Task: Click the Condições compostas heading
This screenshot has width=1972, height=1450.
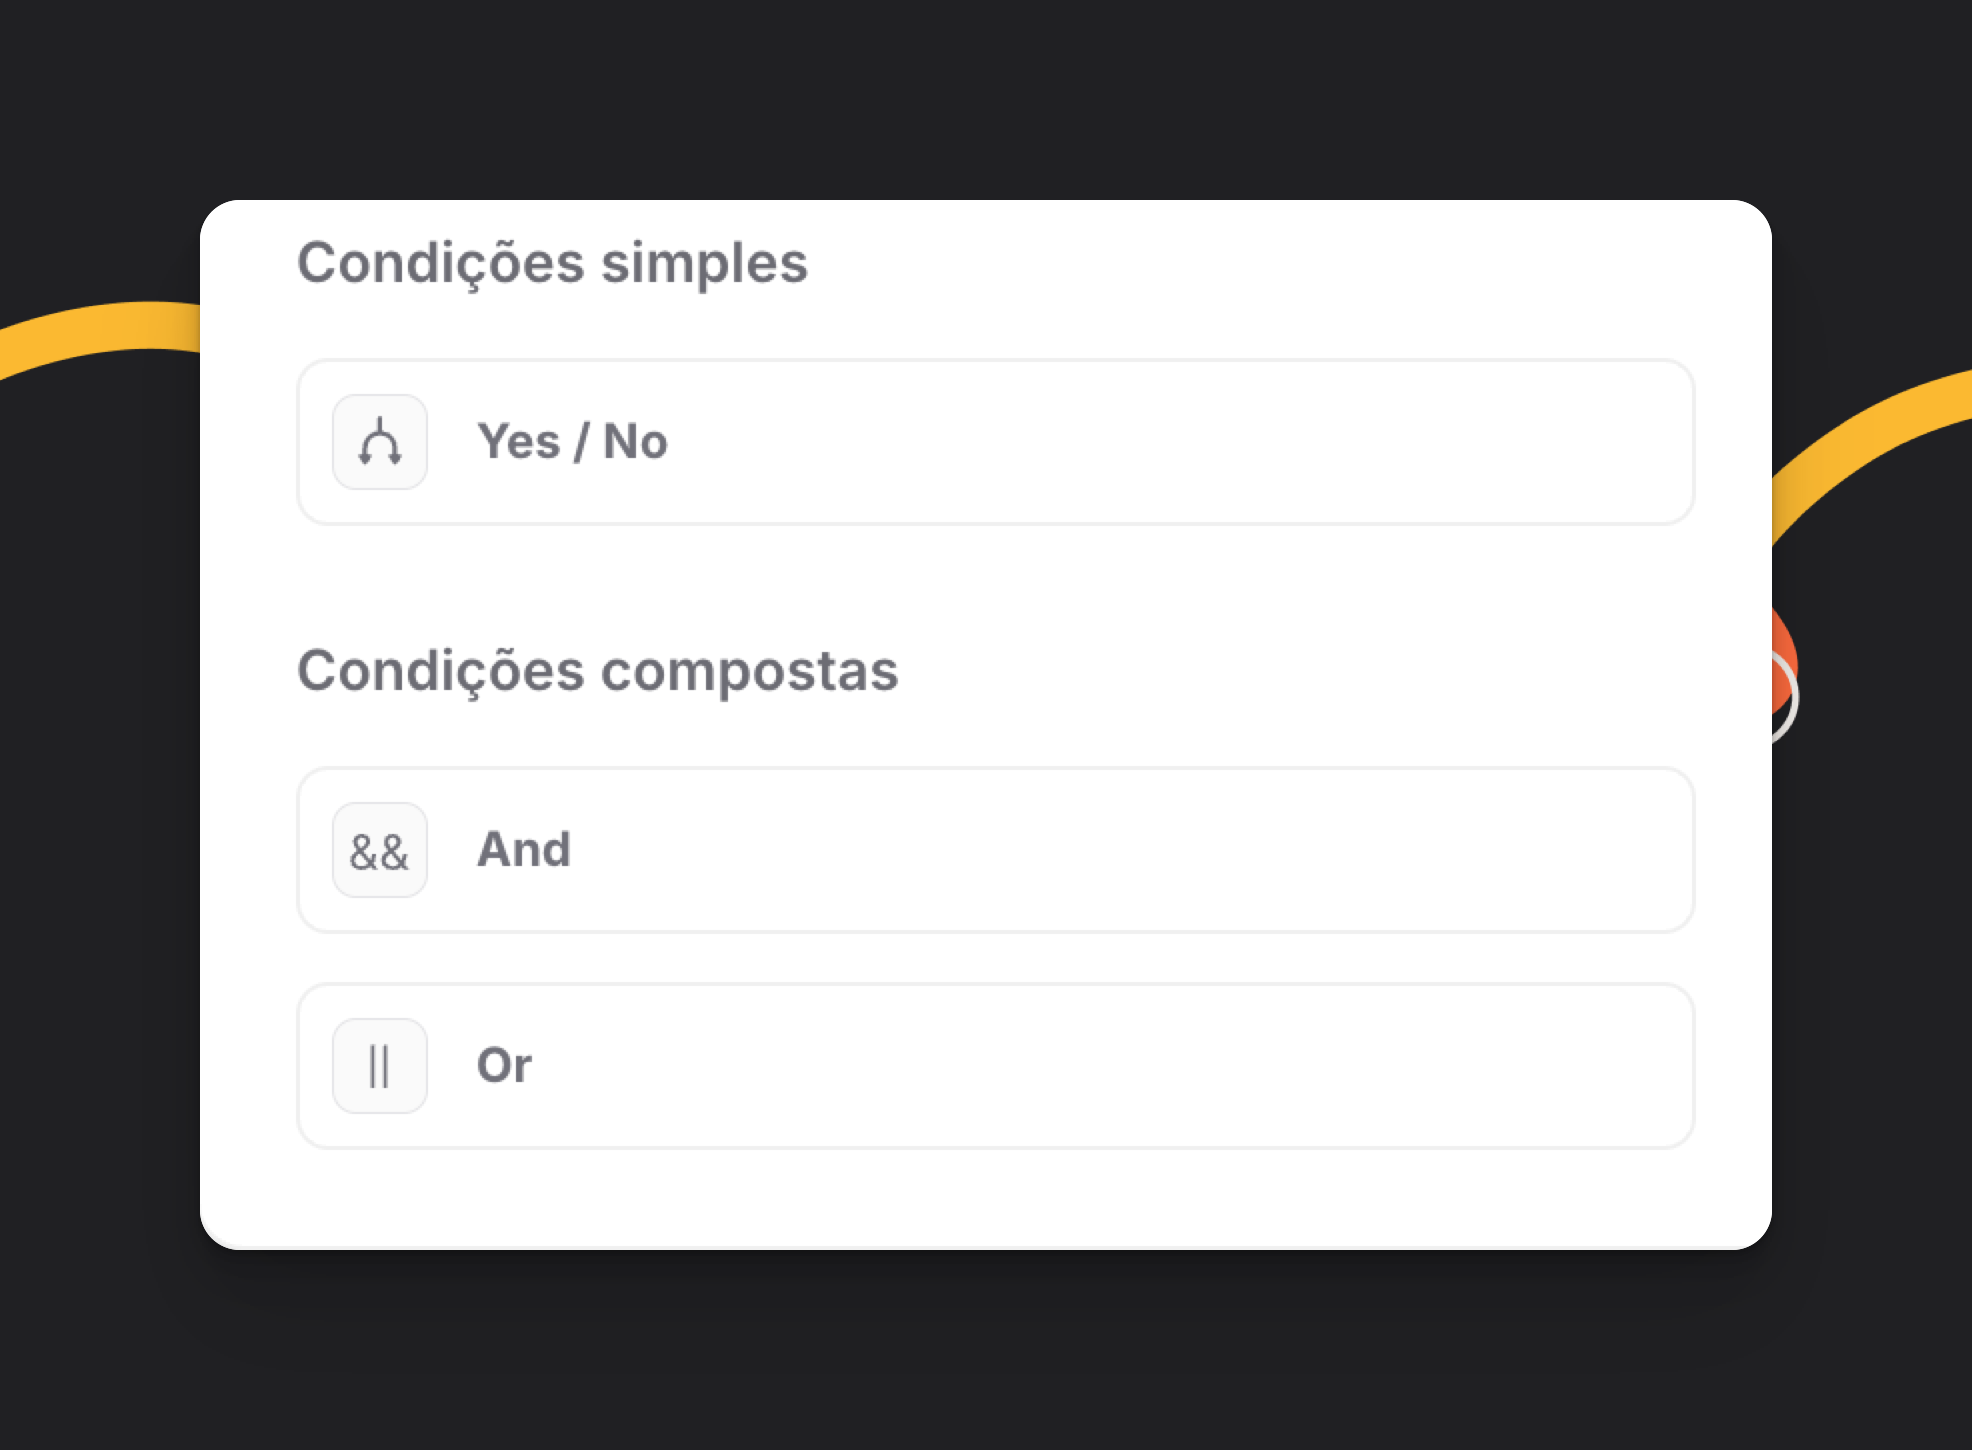Action: click(598, 671)
